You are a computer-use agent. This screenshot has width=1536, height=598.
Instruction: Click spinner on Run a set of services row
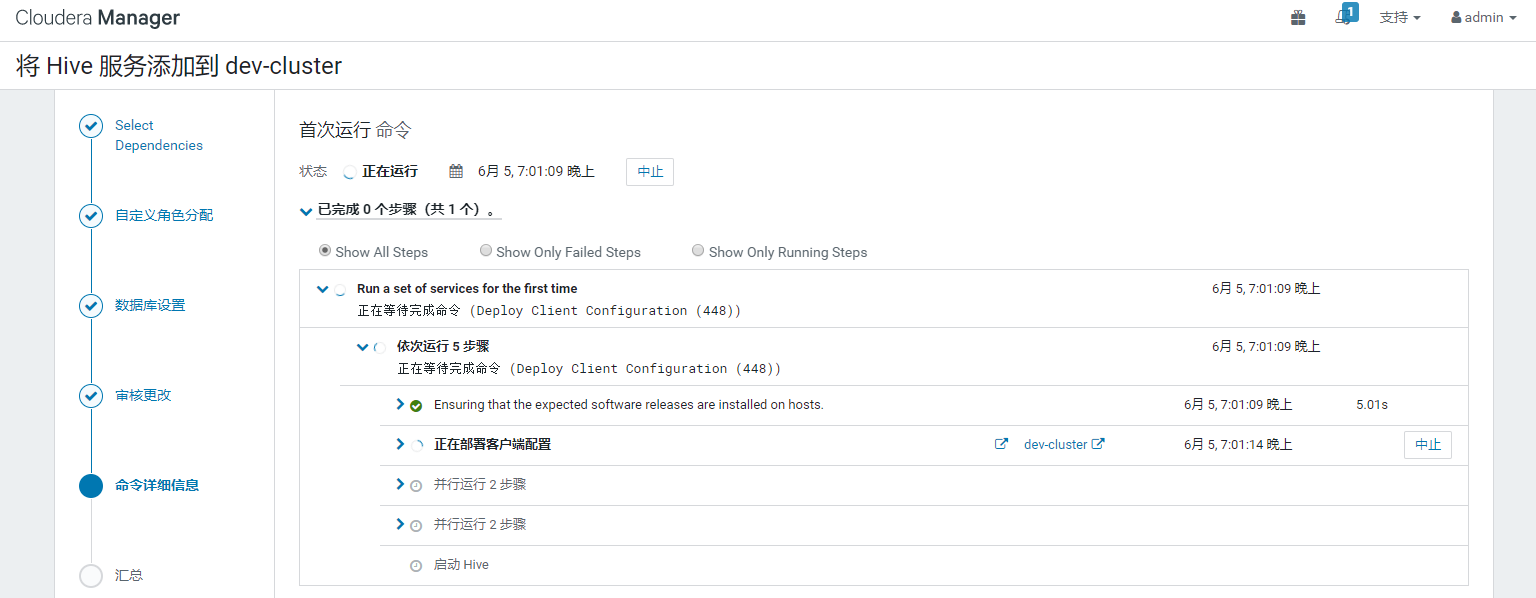tap(340, 290)
